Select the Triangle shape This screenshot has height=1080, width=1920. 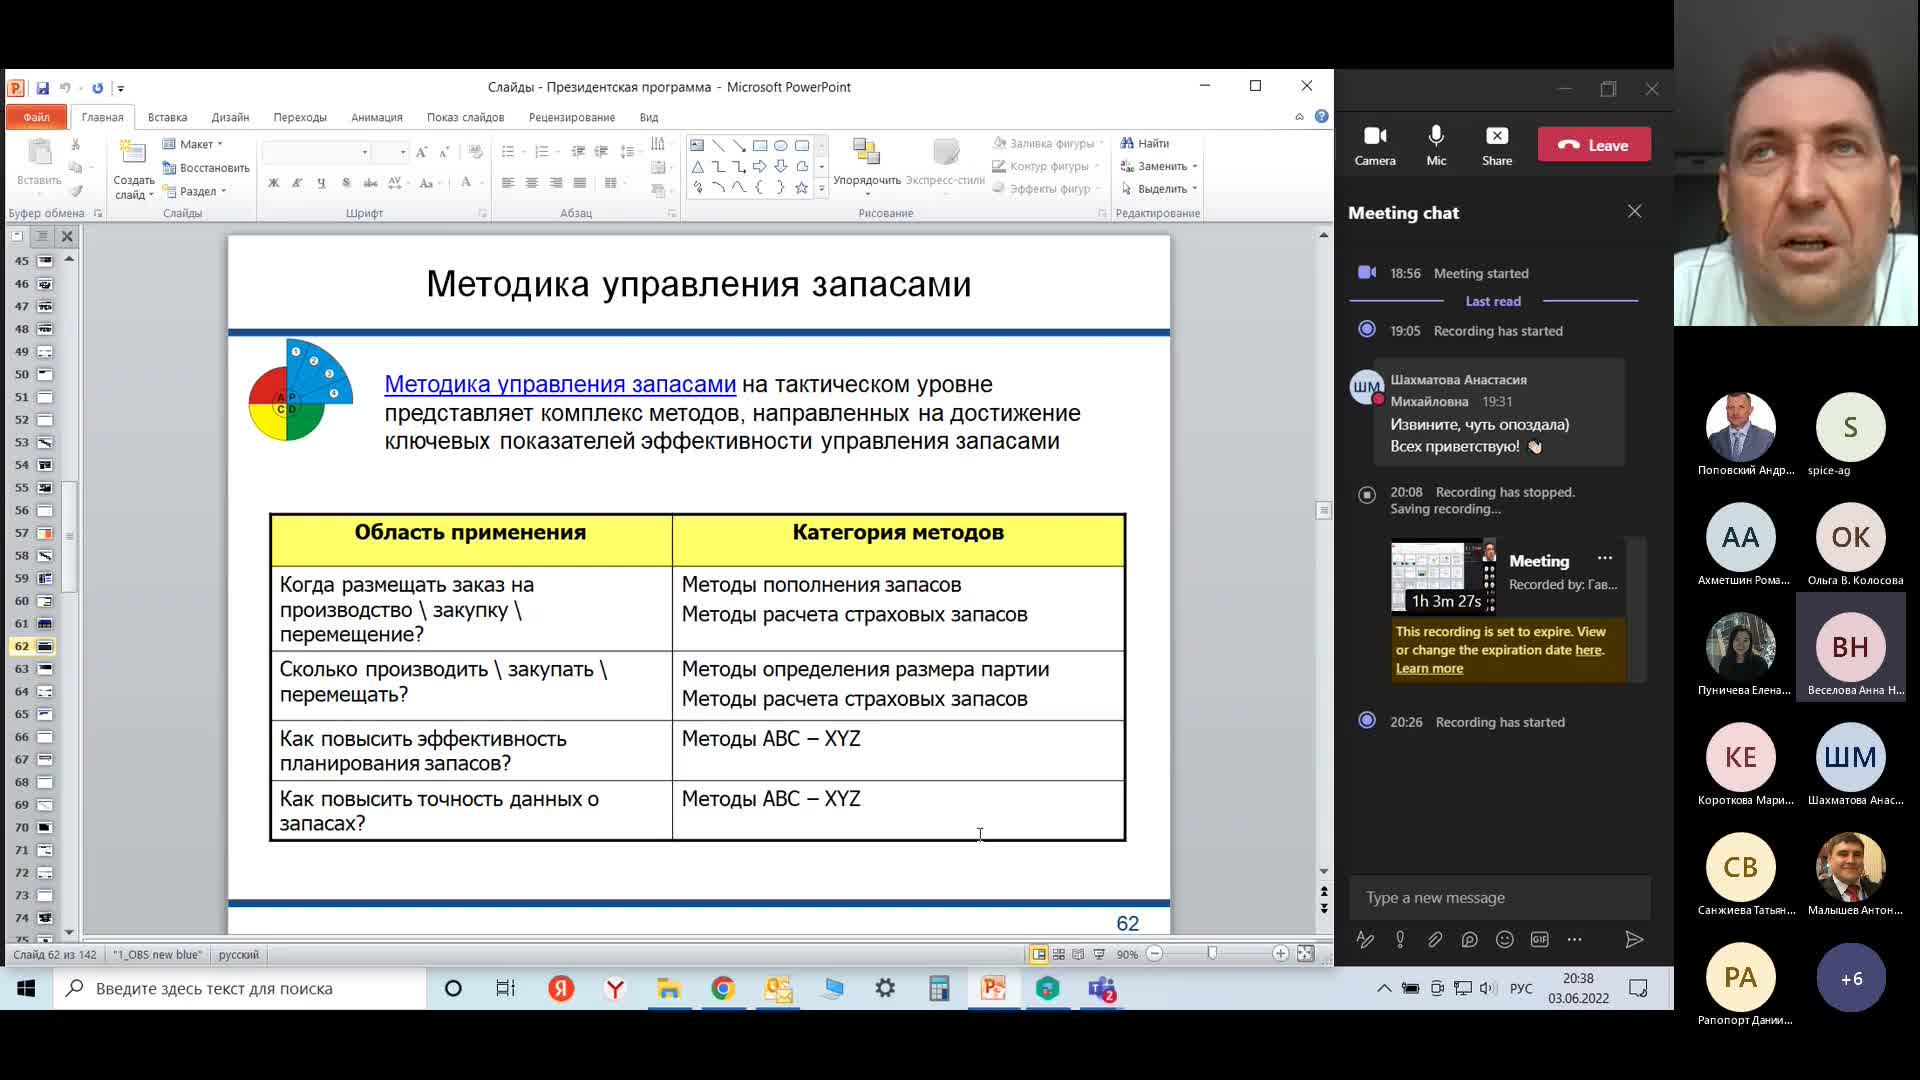697,166
